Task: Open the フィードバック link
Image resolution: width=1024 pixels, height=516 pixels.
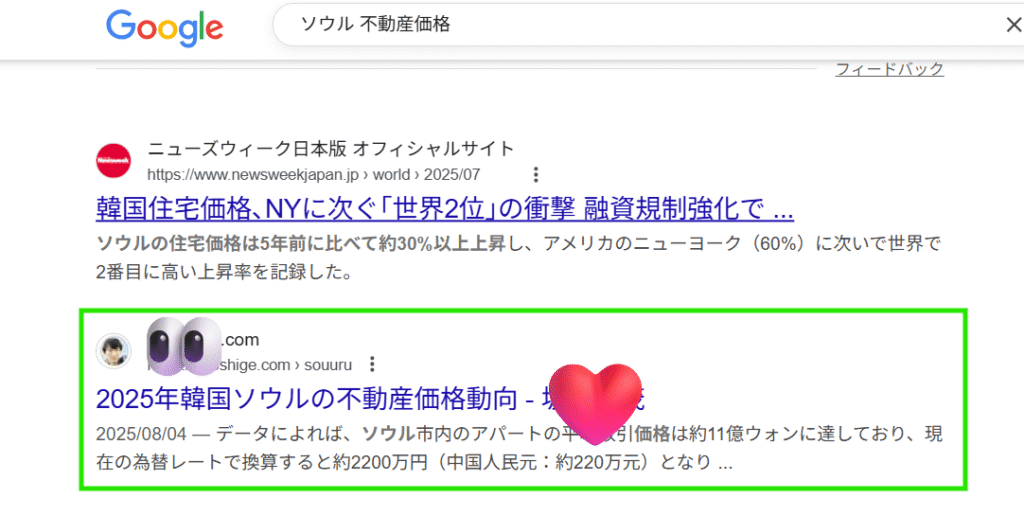Action: click(889, 69)
